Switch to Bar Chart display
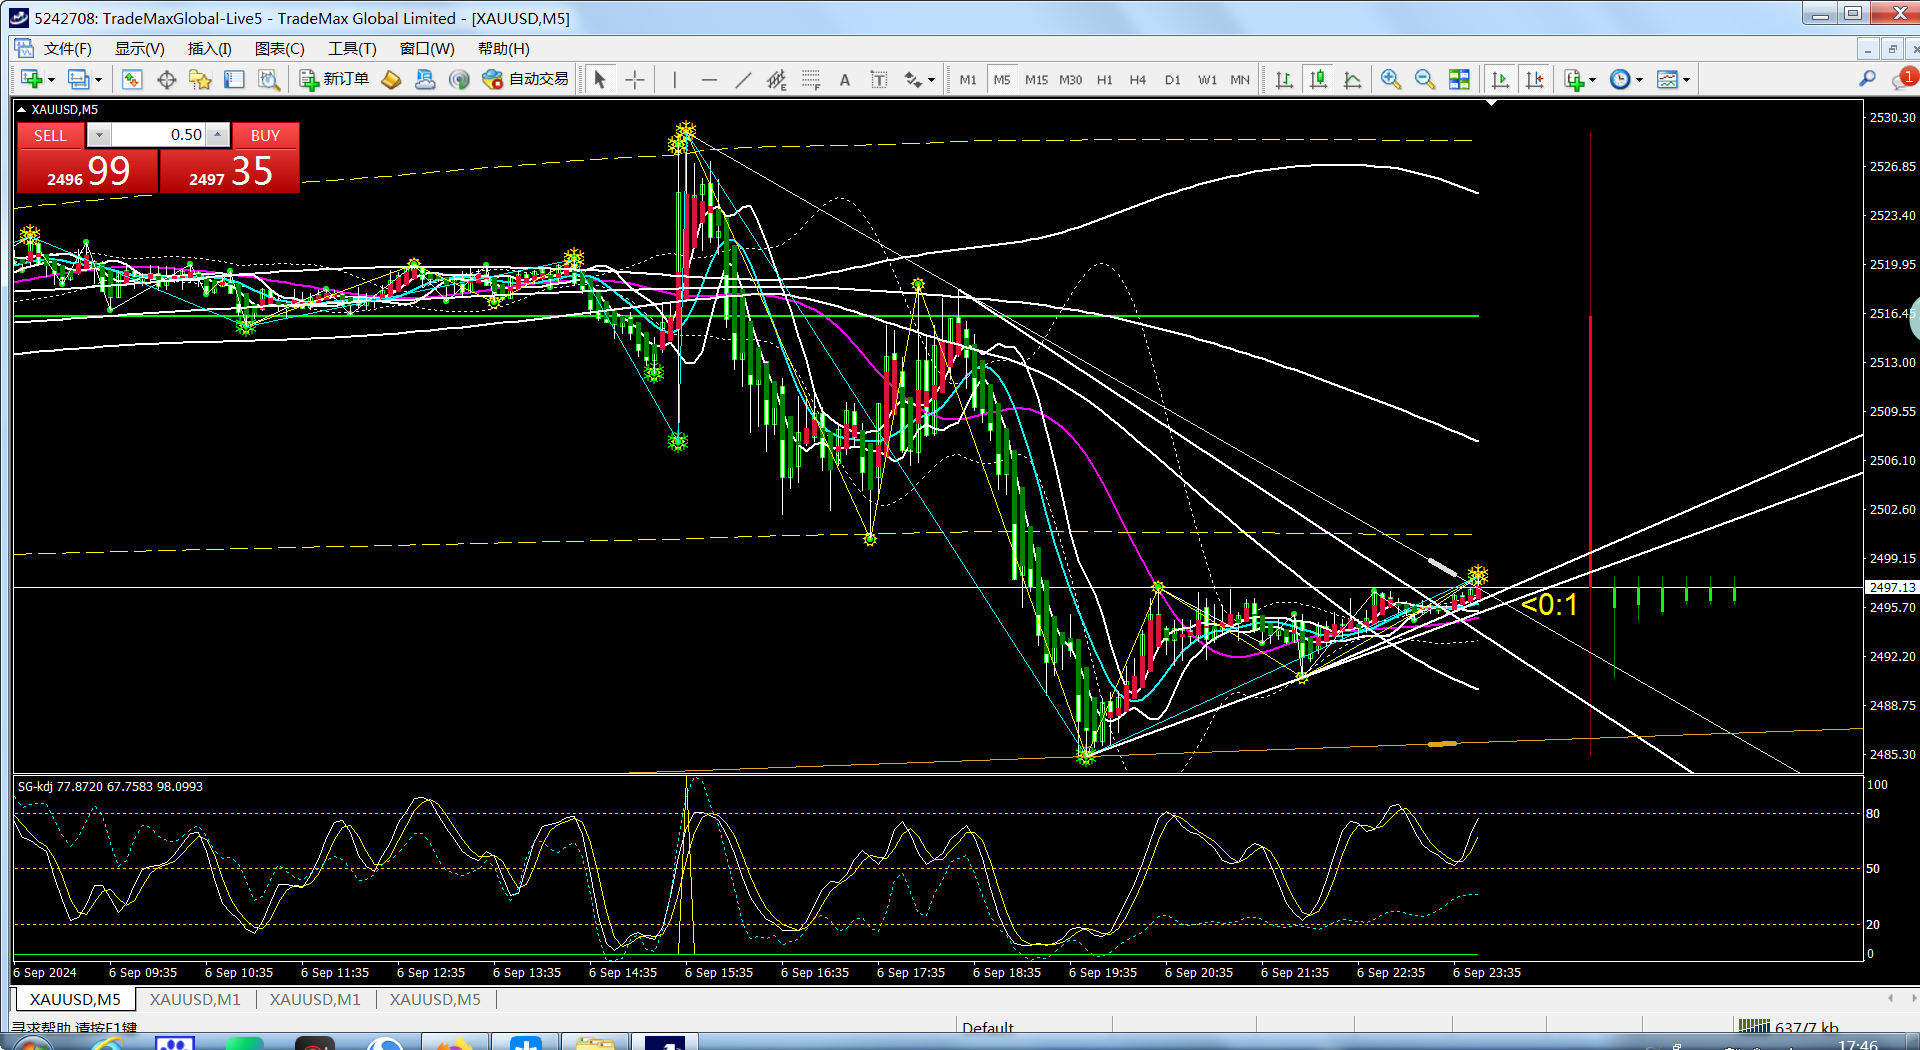 pos(1284,80)
